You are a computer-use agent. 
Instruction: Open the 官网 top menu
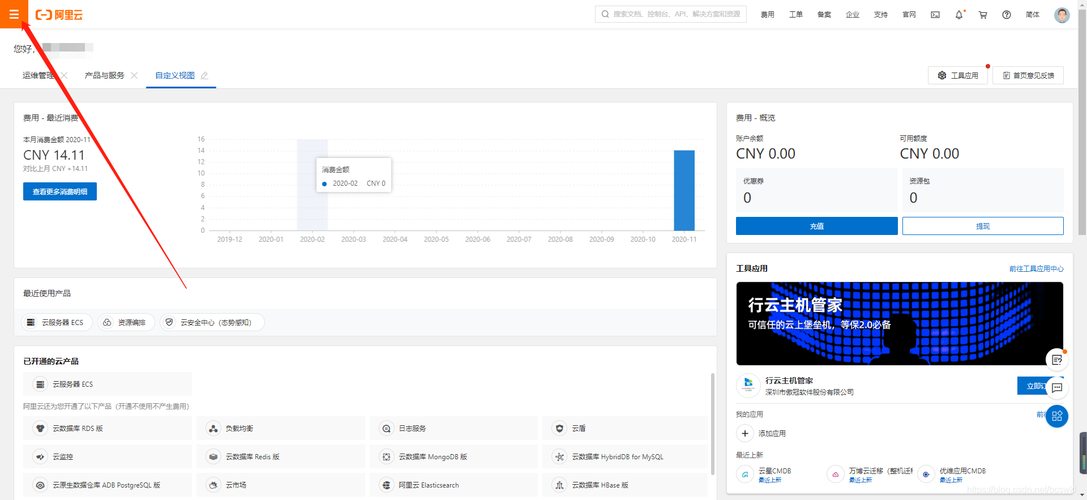(x=909, y=15)
